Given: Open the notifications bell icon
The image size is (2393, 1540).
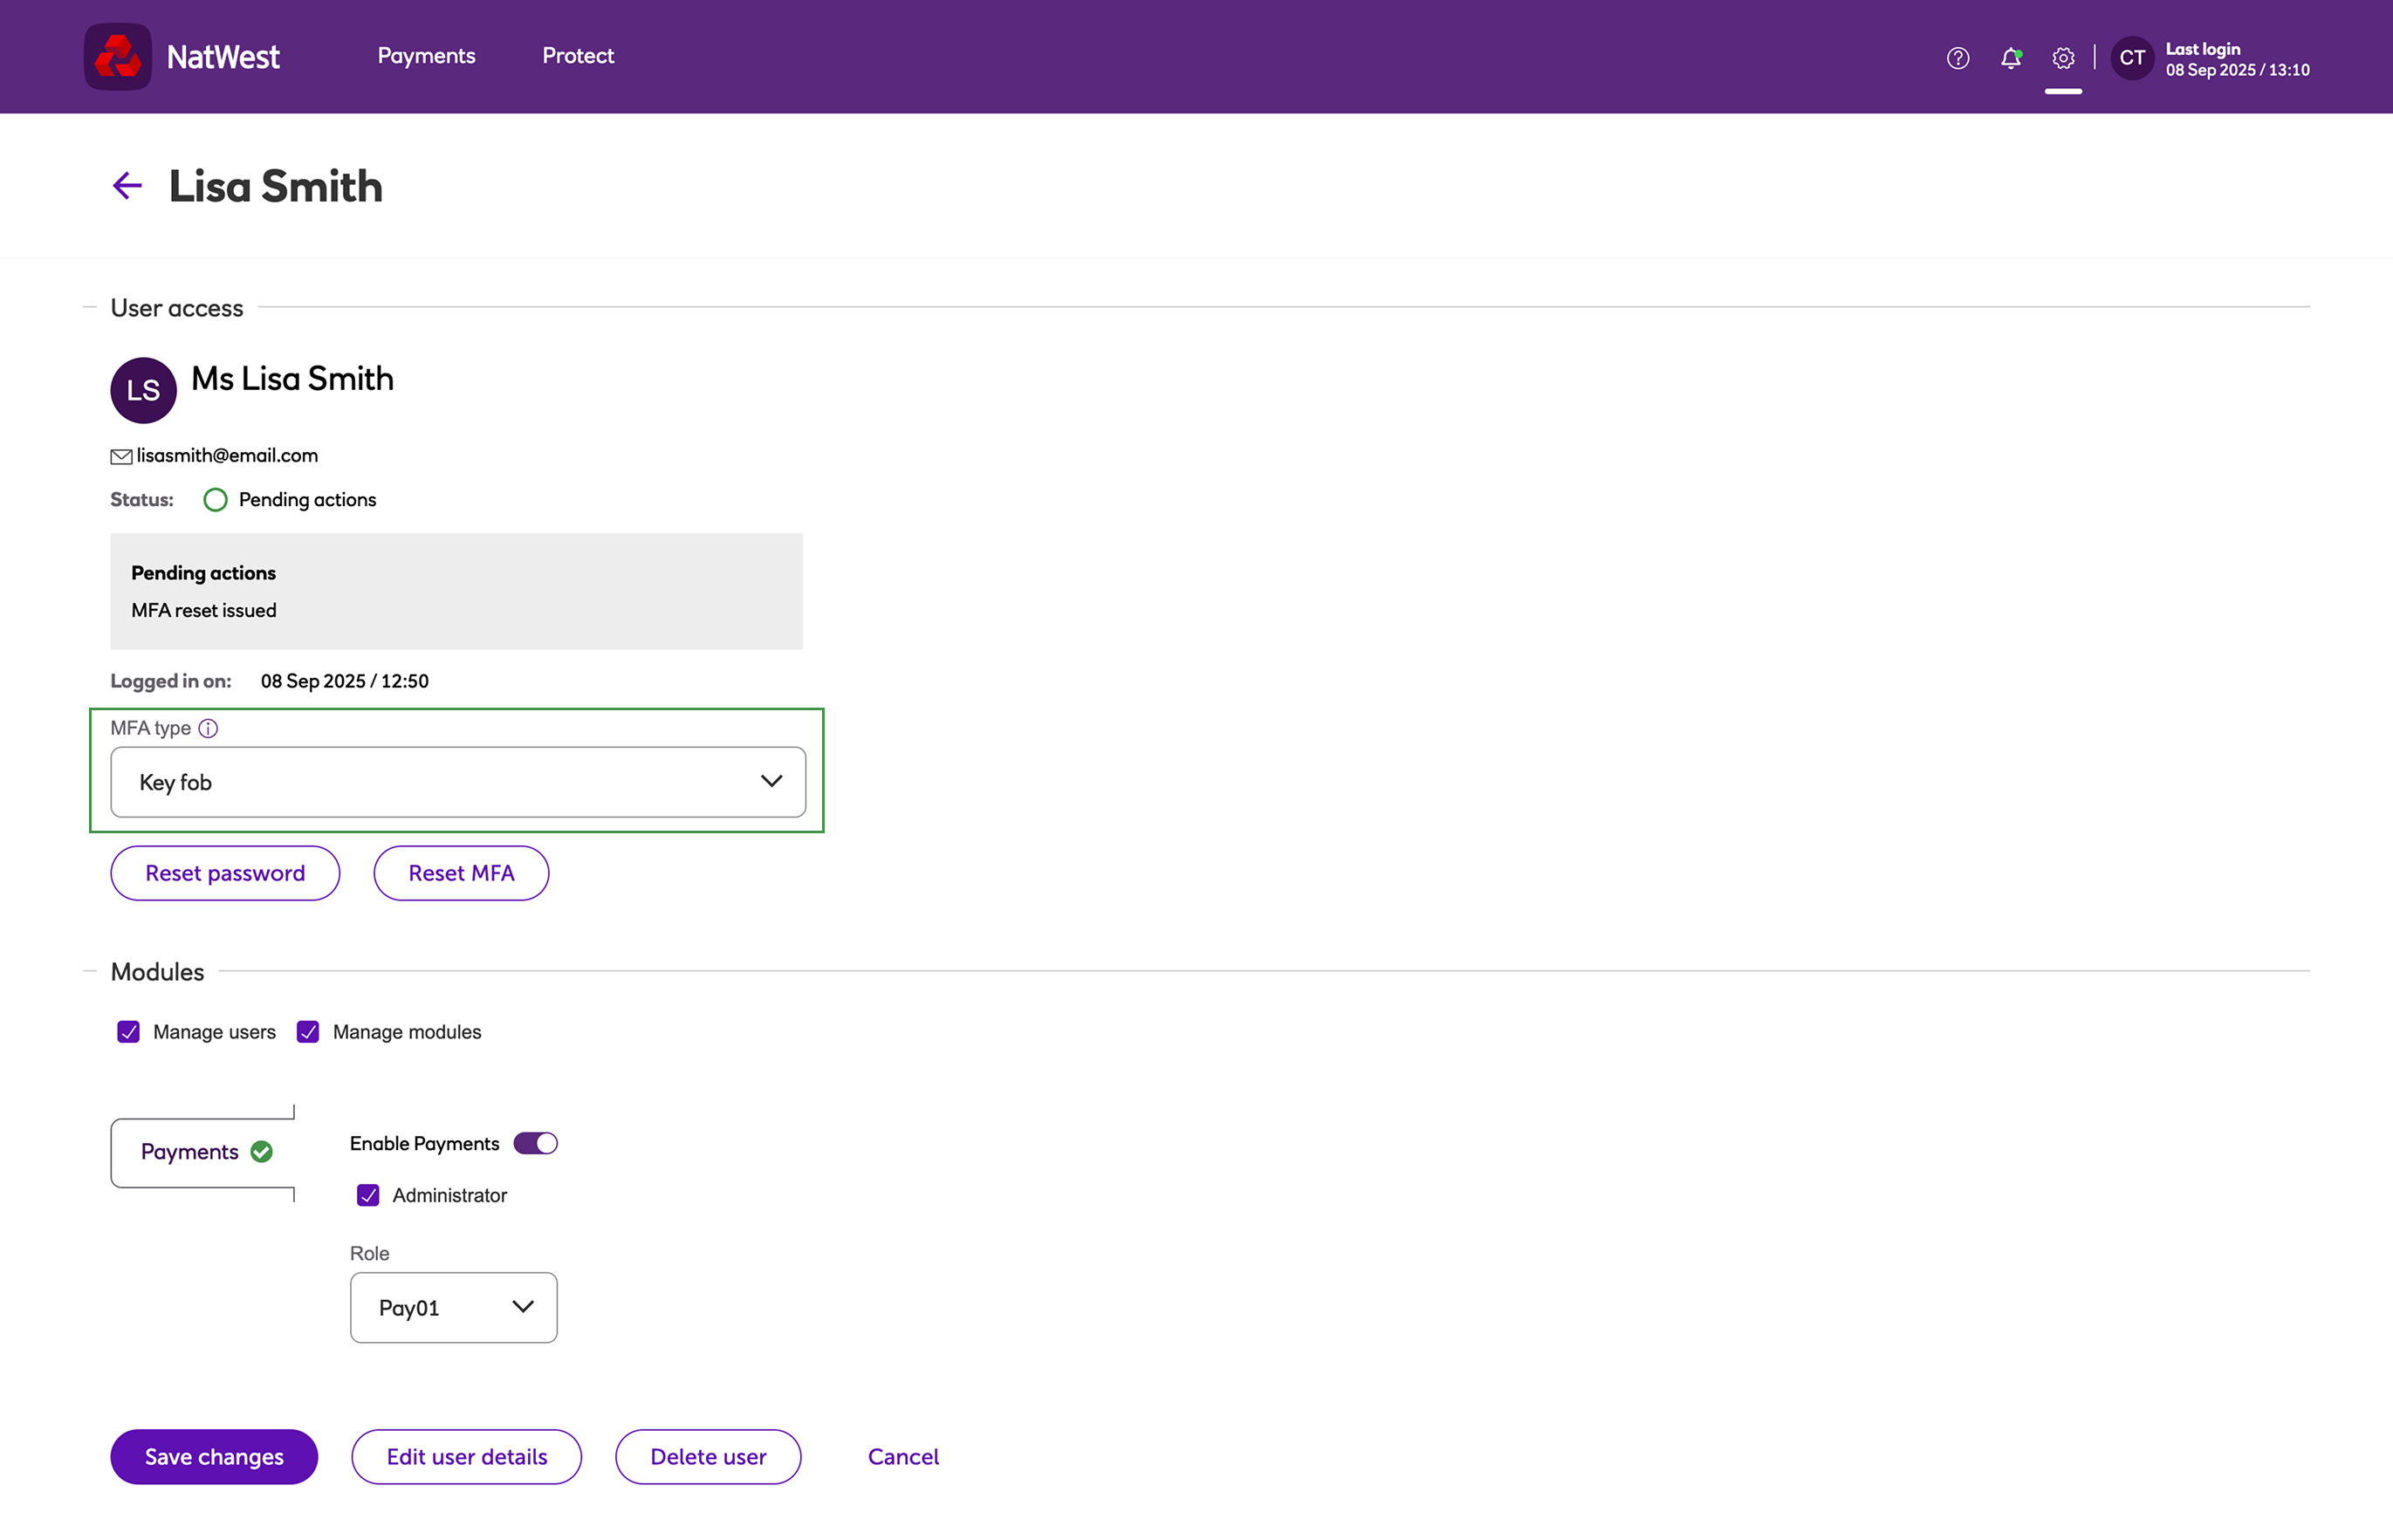Looking at the screenshot, I should 2010,58.
